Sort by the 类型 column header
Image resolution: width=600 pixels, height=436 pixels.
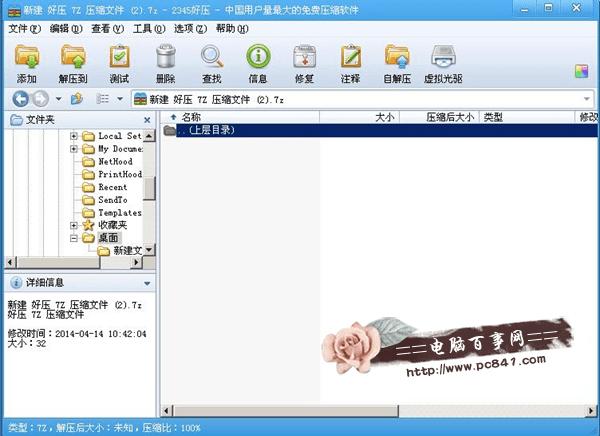point(527,117)
